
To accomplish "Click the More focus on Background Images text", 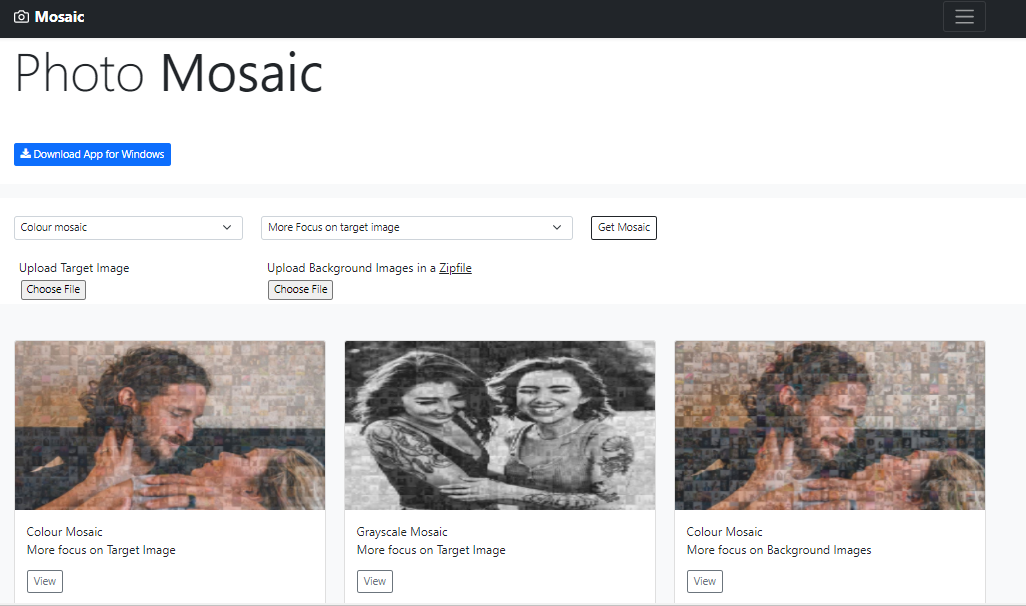I will click(x=779, y=550).
